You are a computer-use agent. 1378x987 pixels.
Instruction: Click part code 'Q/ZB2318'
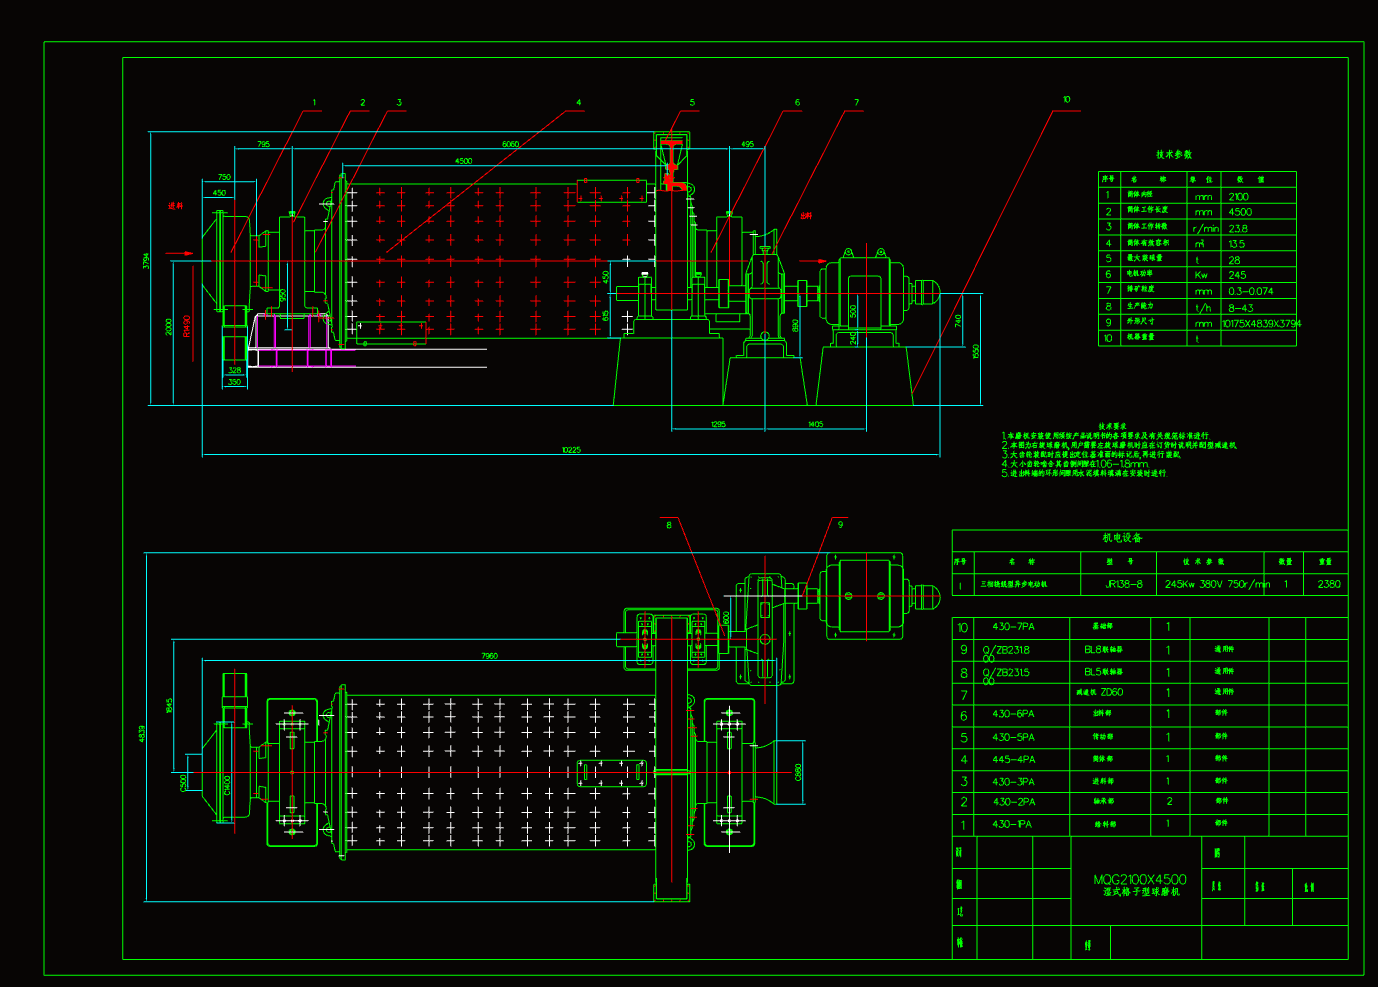click(x=1006, y=650)
